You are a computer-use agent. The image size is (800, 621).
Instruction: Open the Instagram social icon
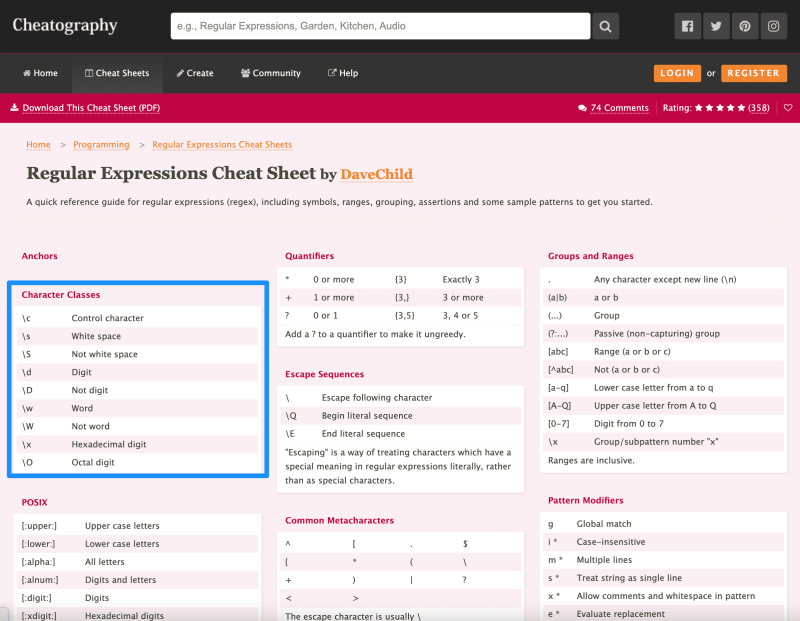coord(773,26)
